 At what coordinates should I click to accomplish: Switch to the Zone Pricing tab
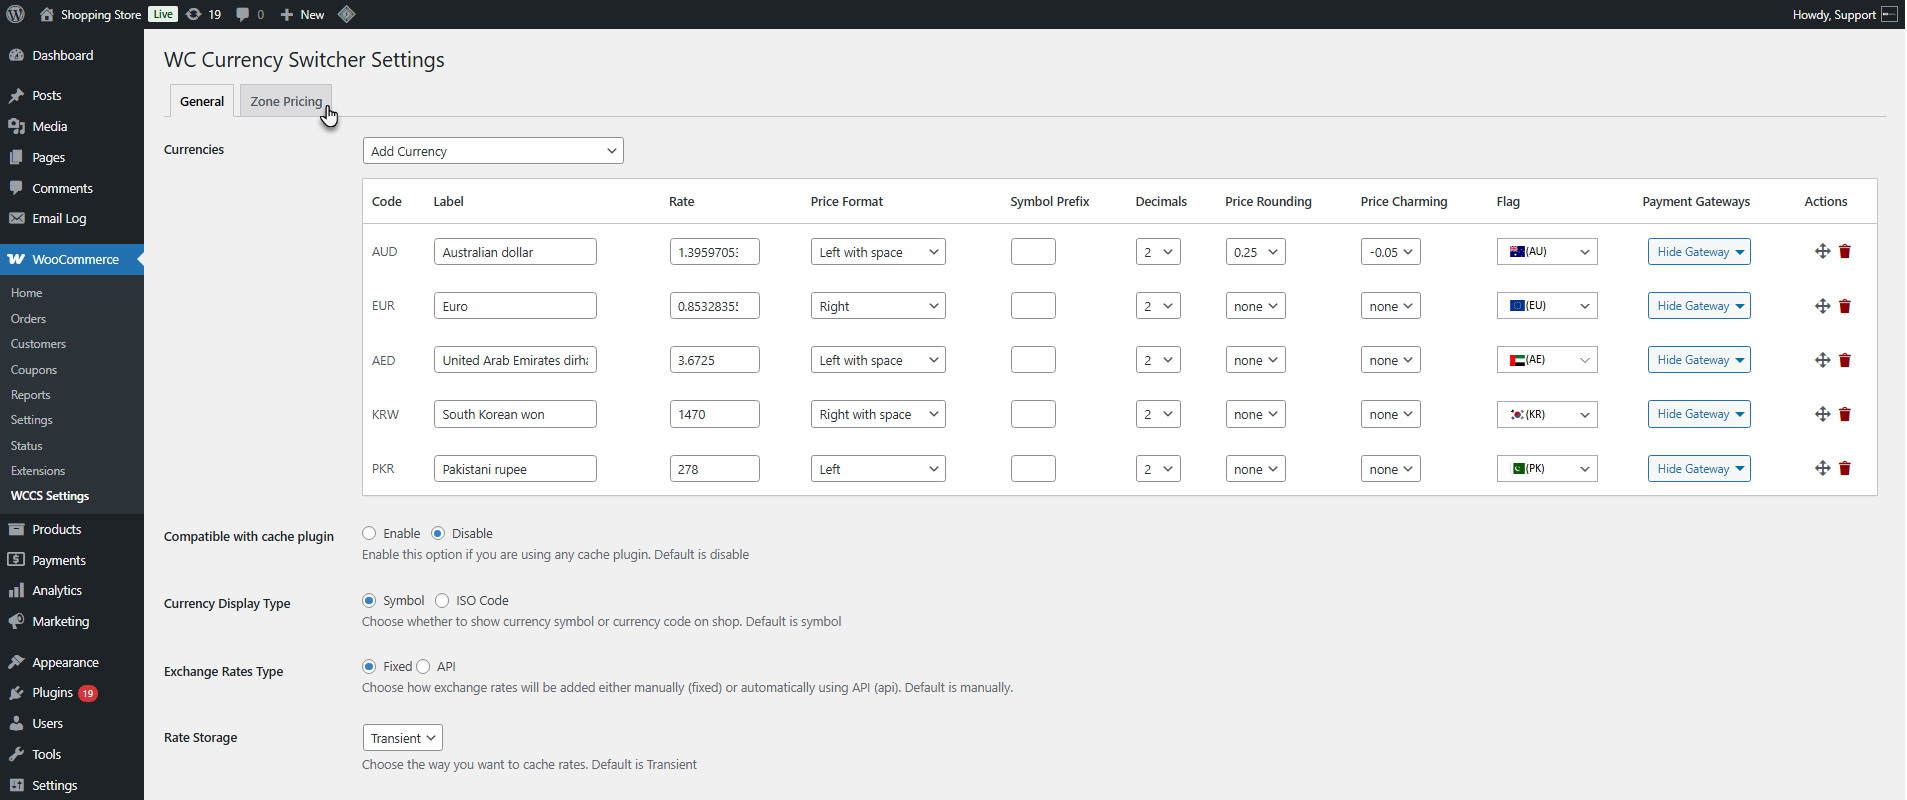tap(286, 101)
